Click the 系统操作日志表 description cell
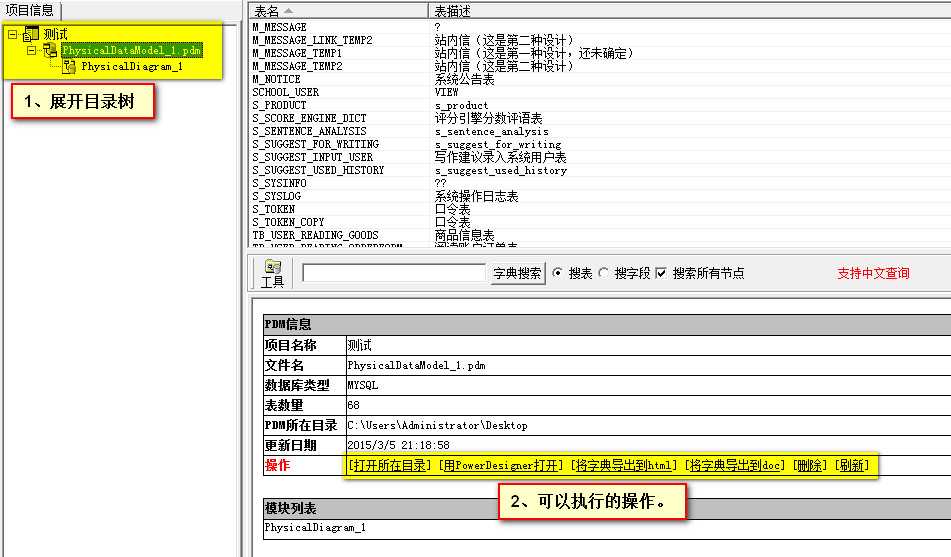 coord(477,196)
